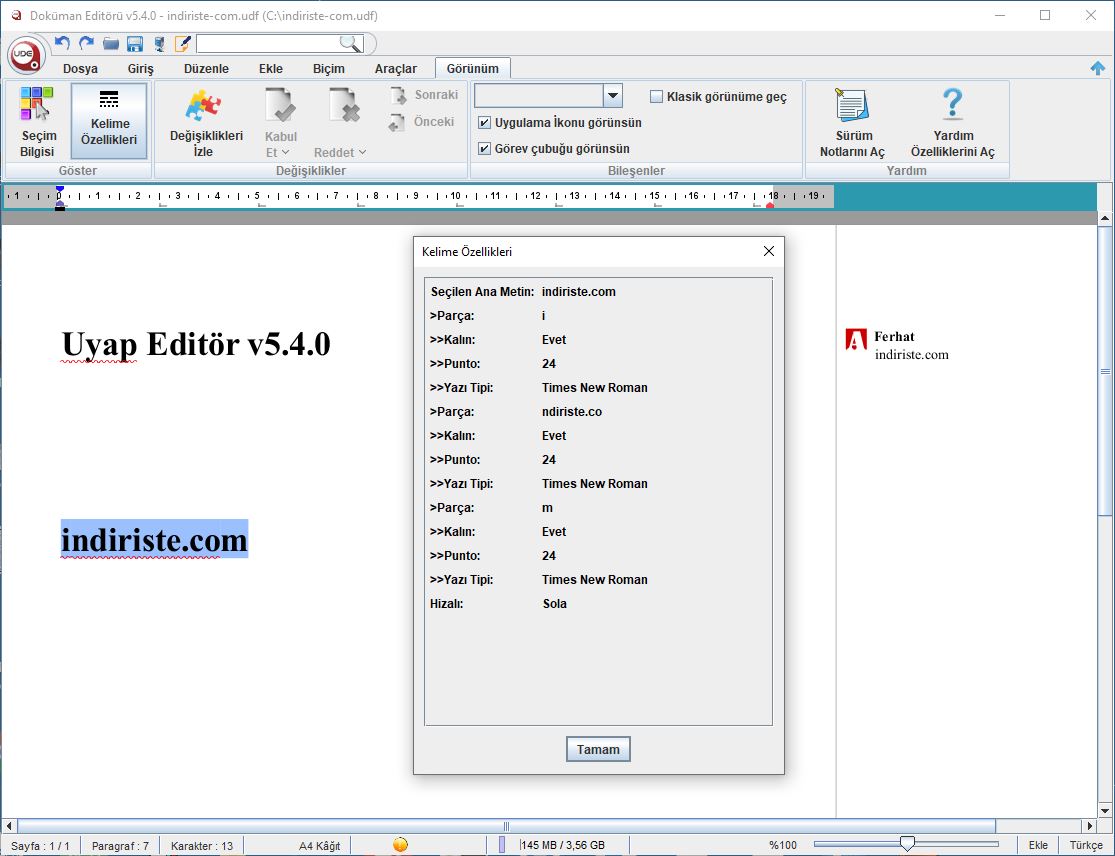Viewport: 1115px width, 856px height.
Task: Open the UDE application menu logo
Action: point(26,55)
